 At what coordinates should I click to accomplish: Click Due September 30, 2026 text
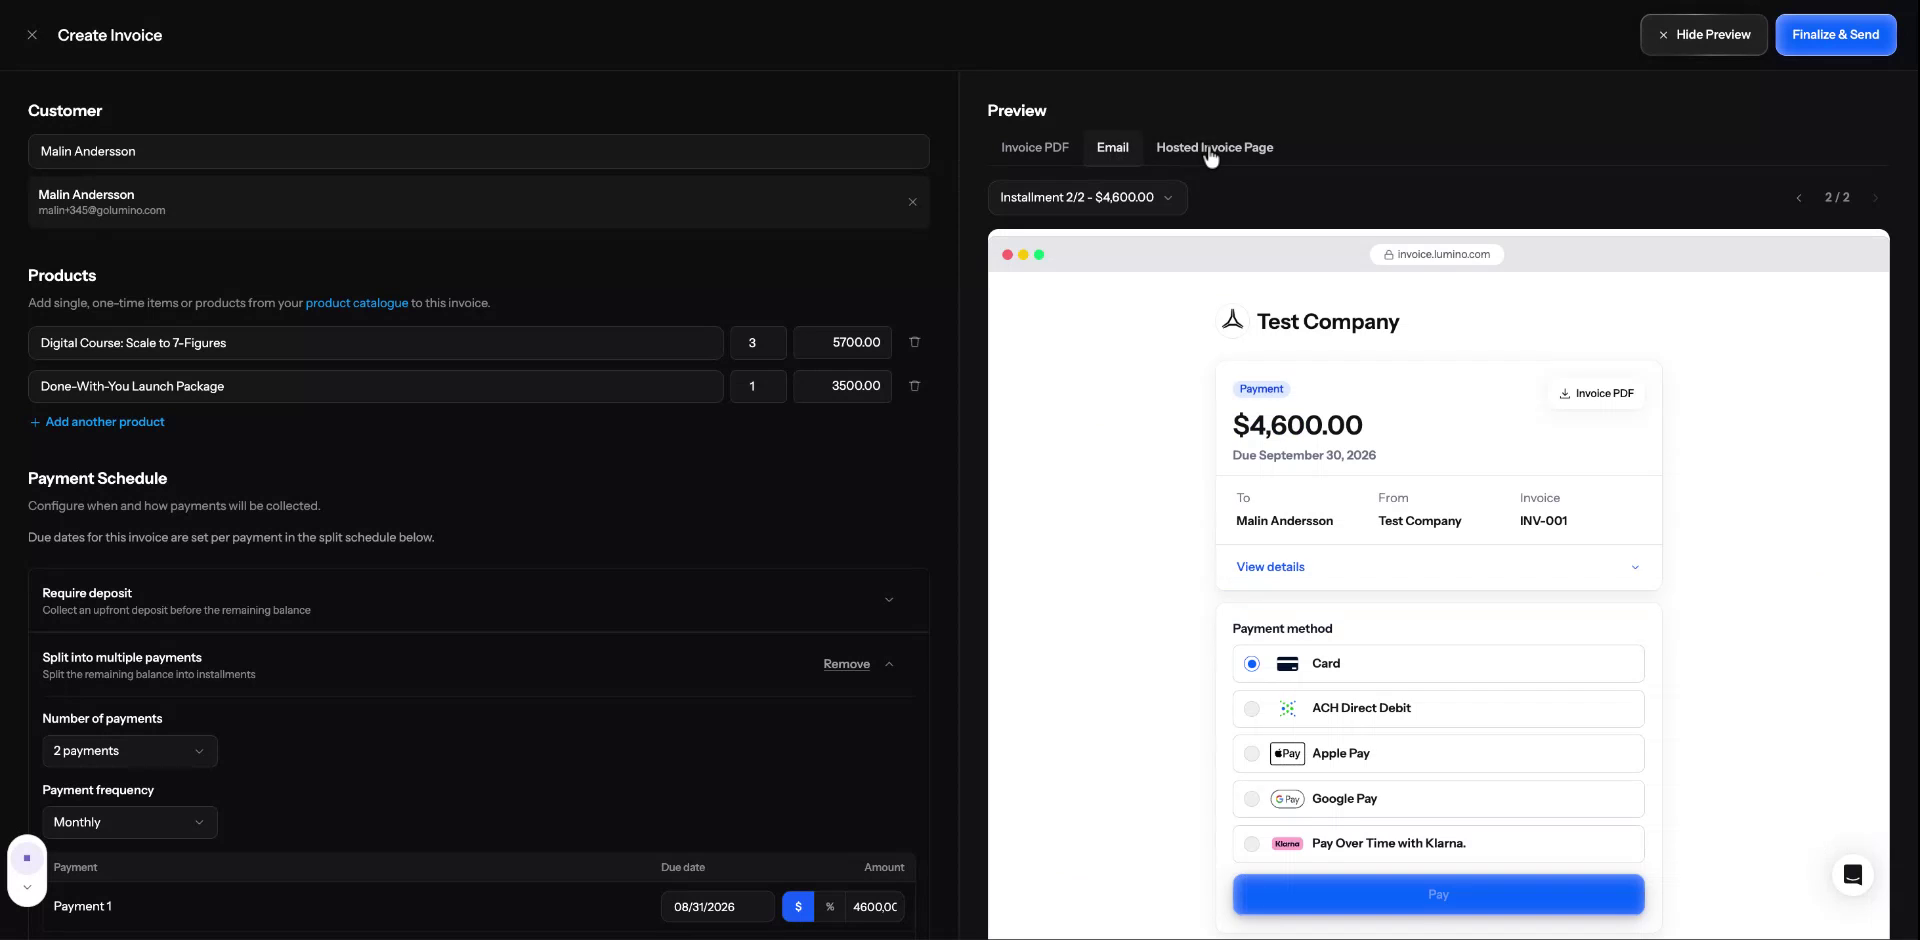click(x=1304, y=456)
